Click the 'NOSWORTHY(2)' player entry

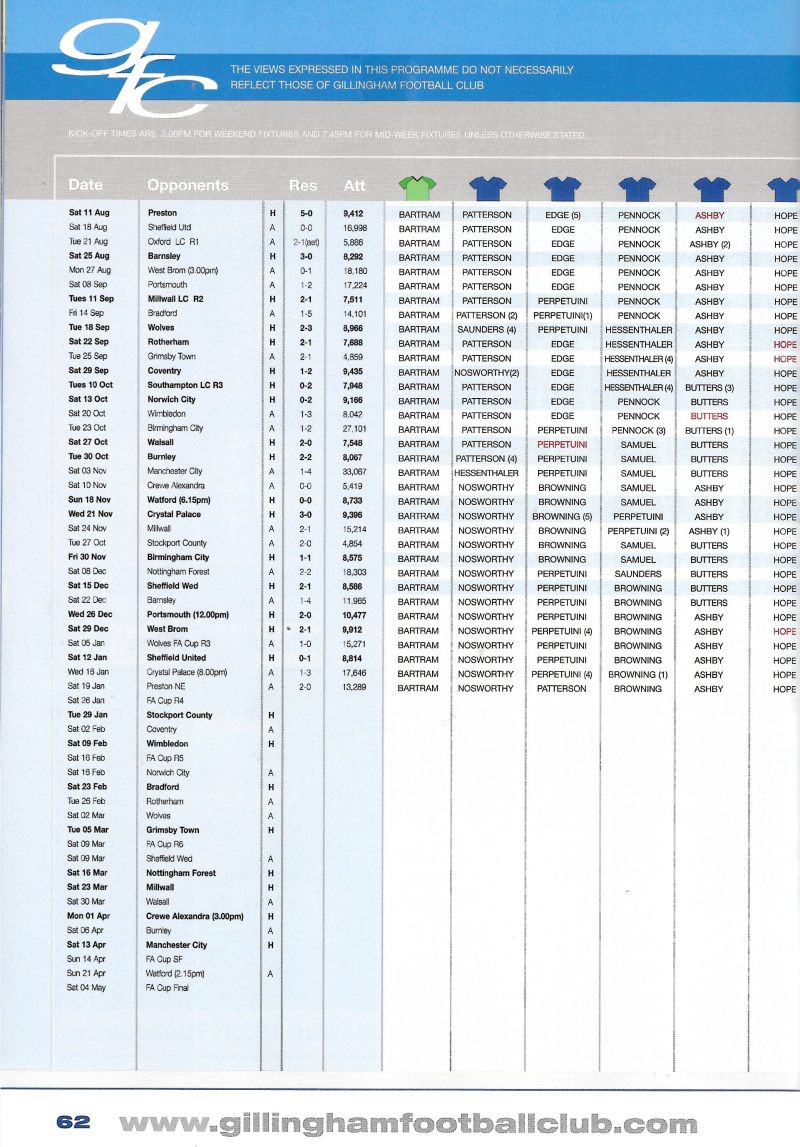[487, 373]
